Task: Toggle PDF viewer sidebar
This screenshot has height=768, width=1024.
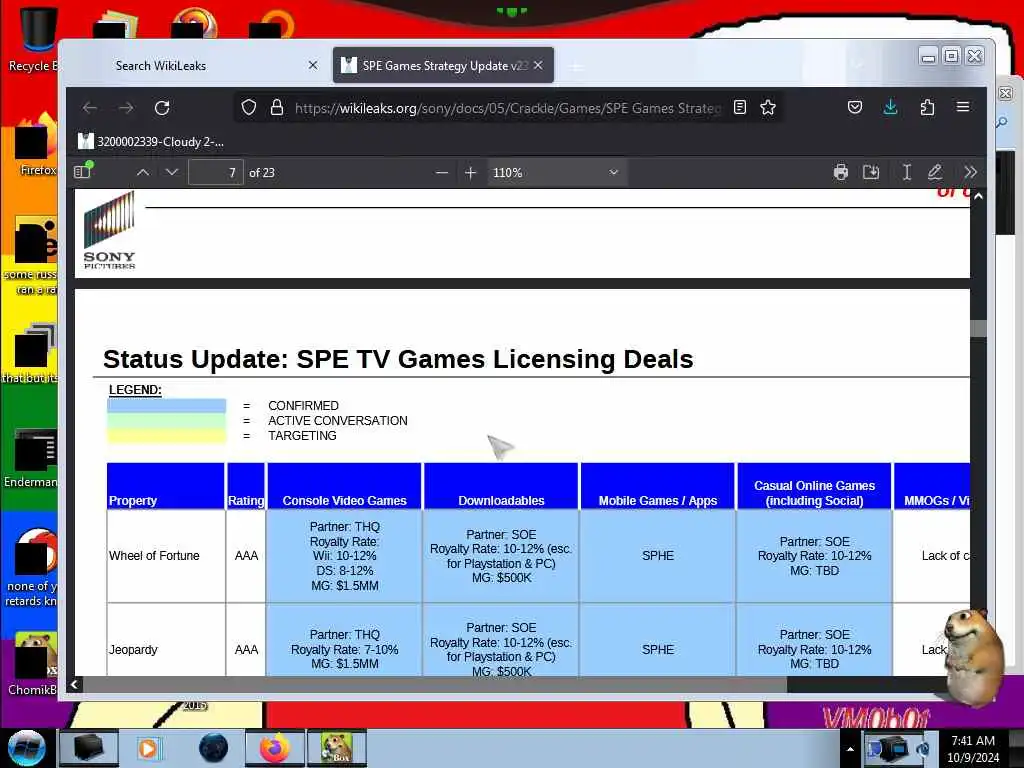Action: tap(84, 171)
